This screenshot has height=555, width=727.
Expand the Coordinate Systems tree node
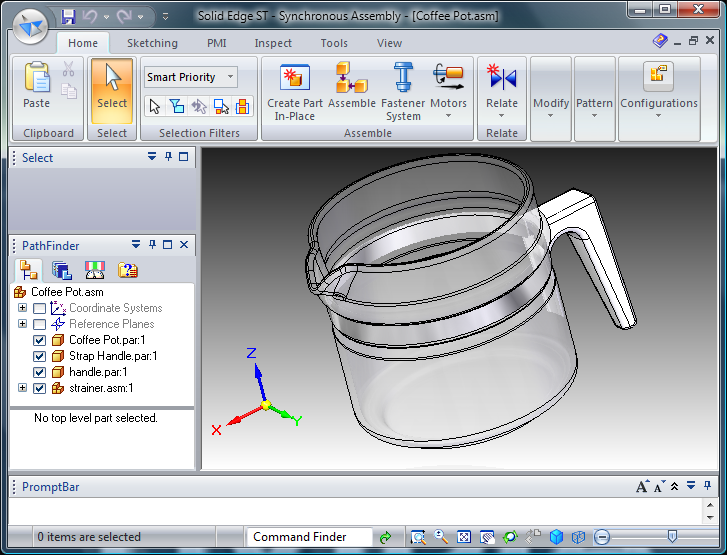tap(22, 307)
